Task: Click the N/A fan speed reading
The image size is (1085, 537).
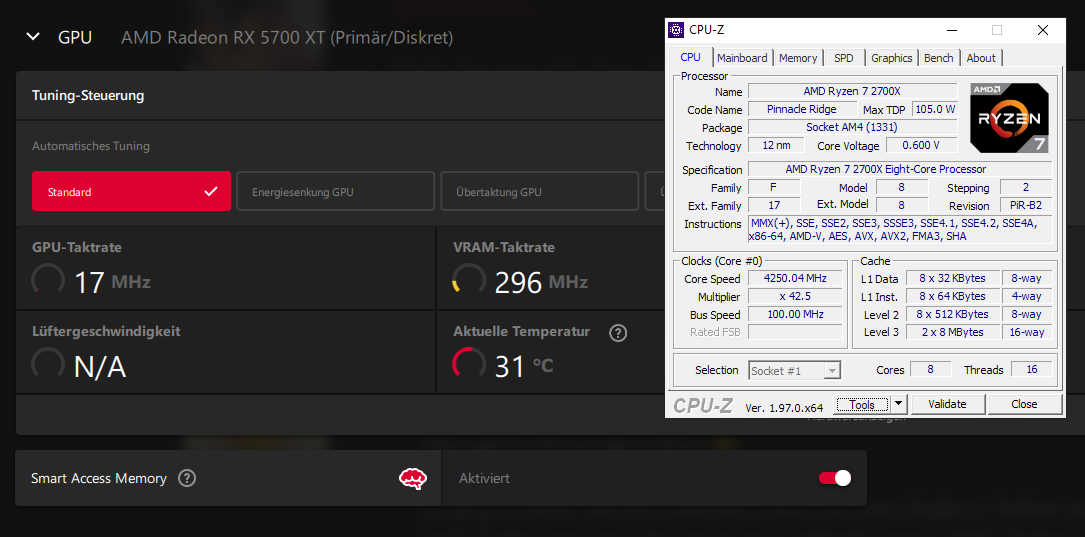Action: click(100, 367)
